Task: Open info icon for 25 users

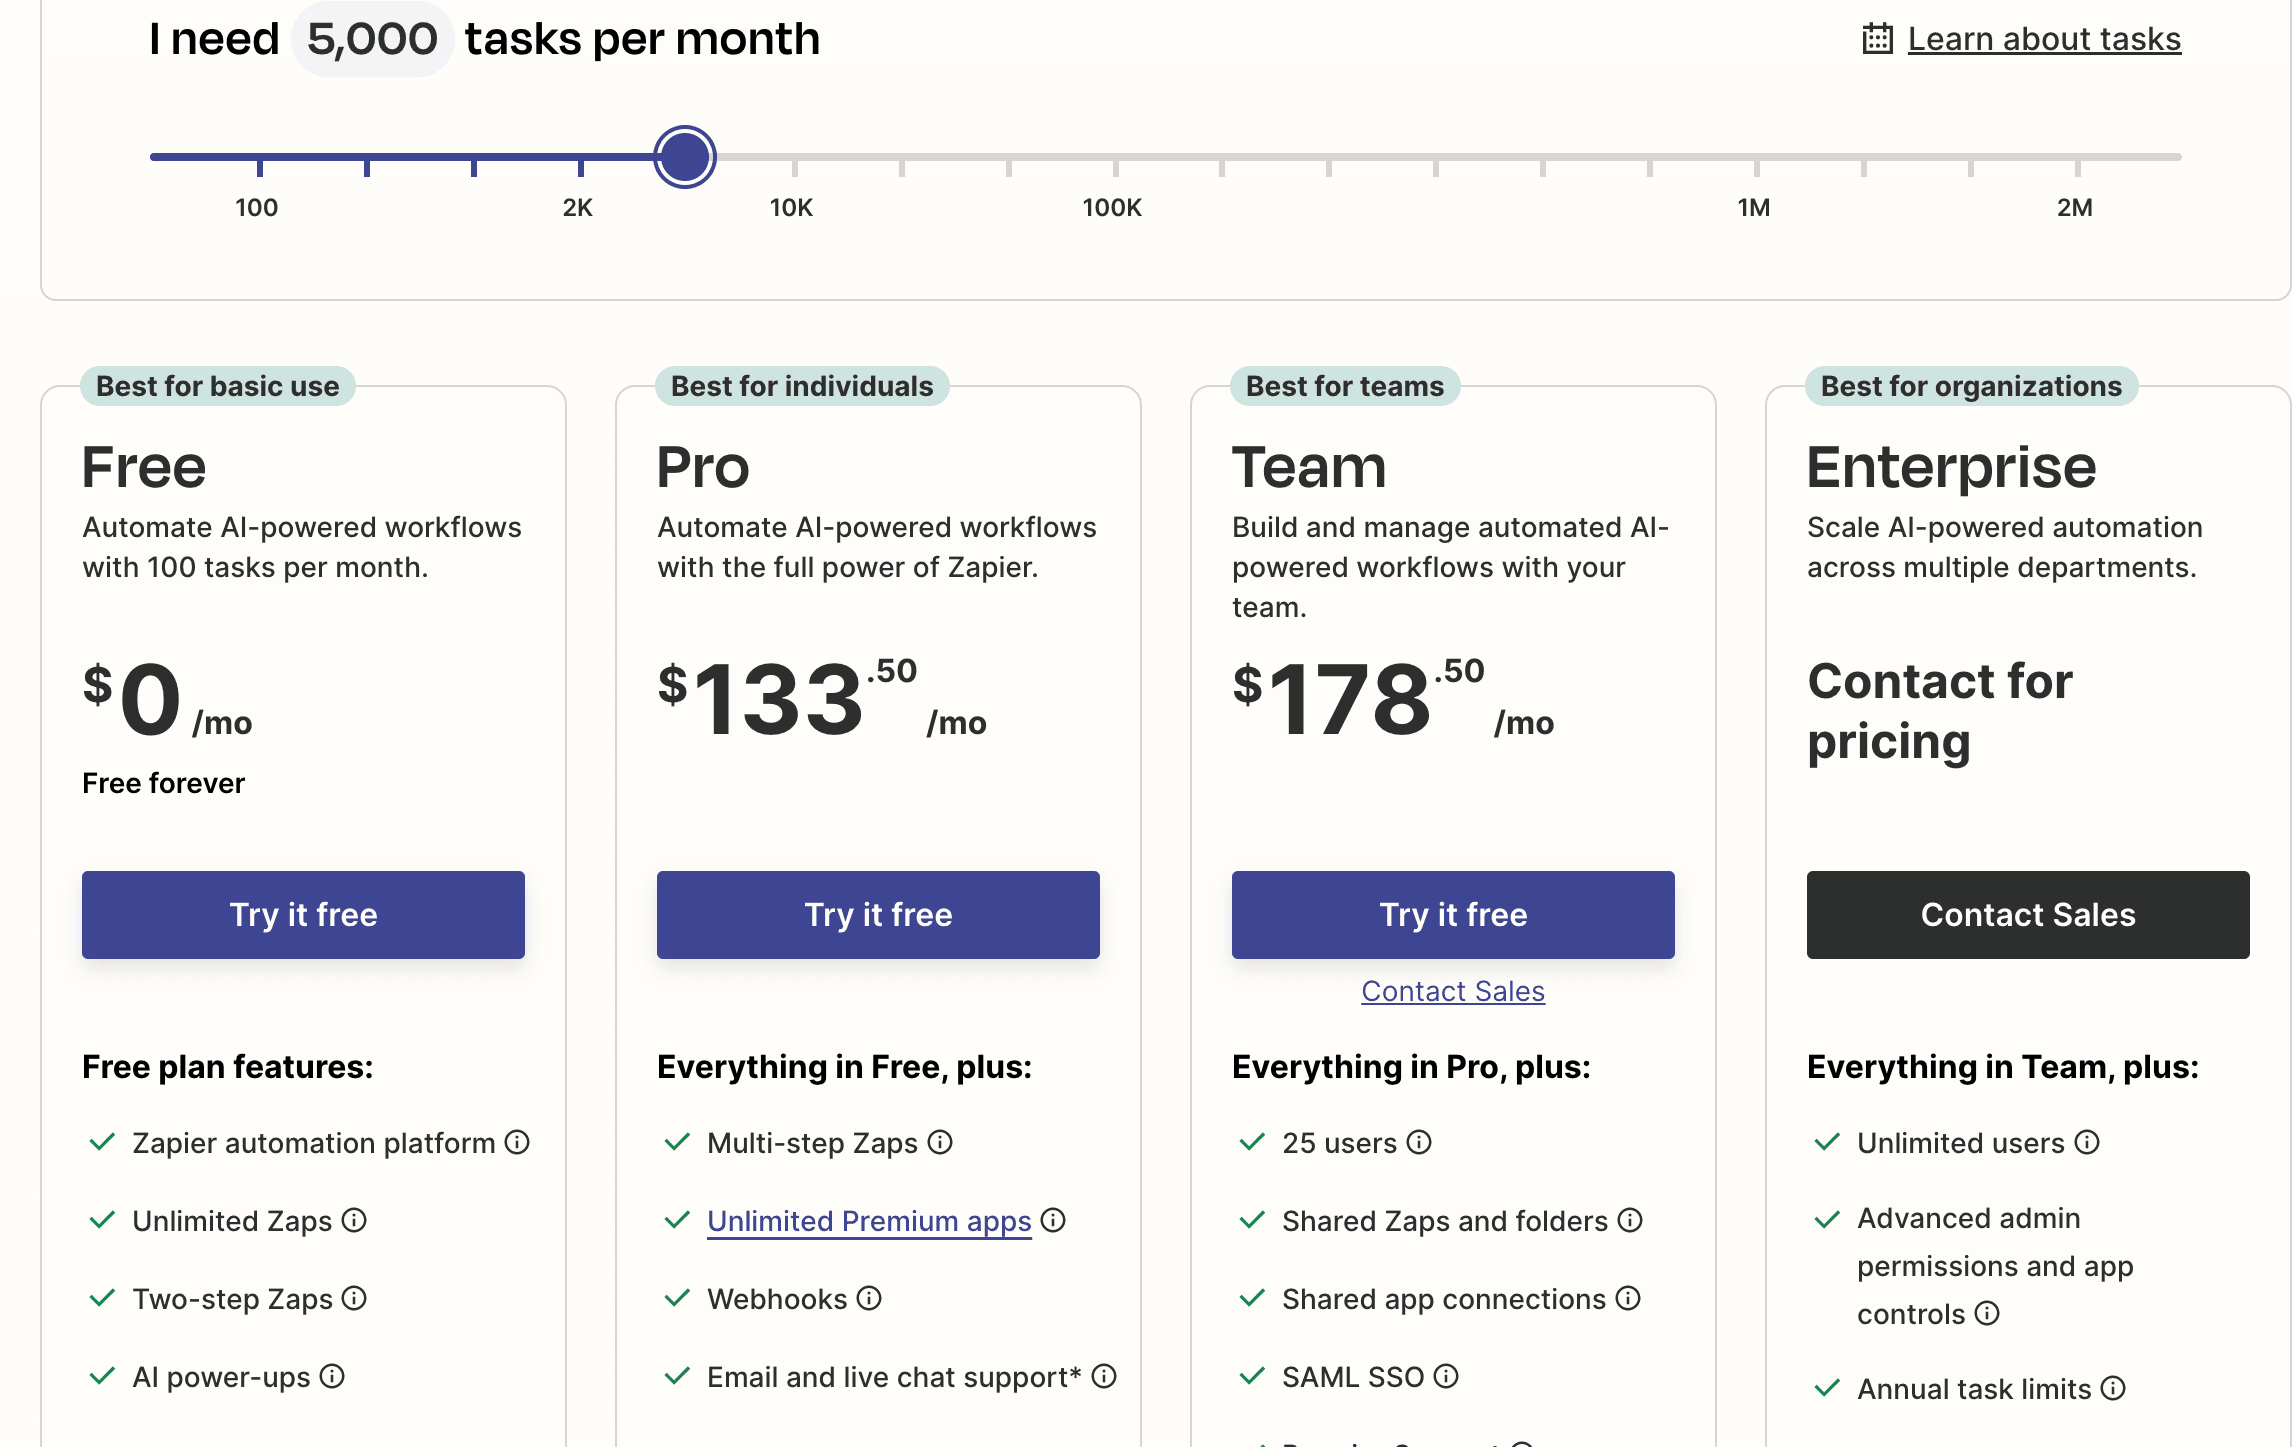Action: point(1419,1142)
